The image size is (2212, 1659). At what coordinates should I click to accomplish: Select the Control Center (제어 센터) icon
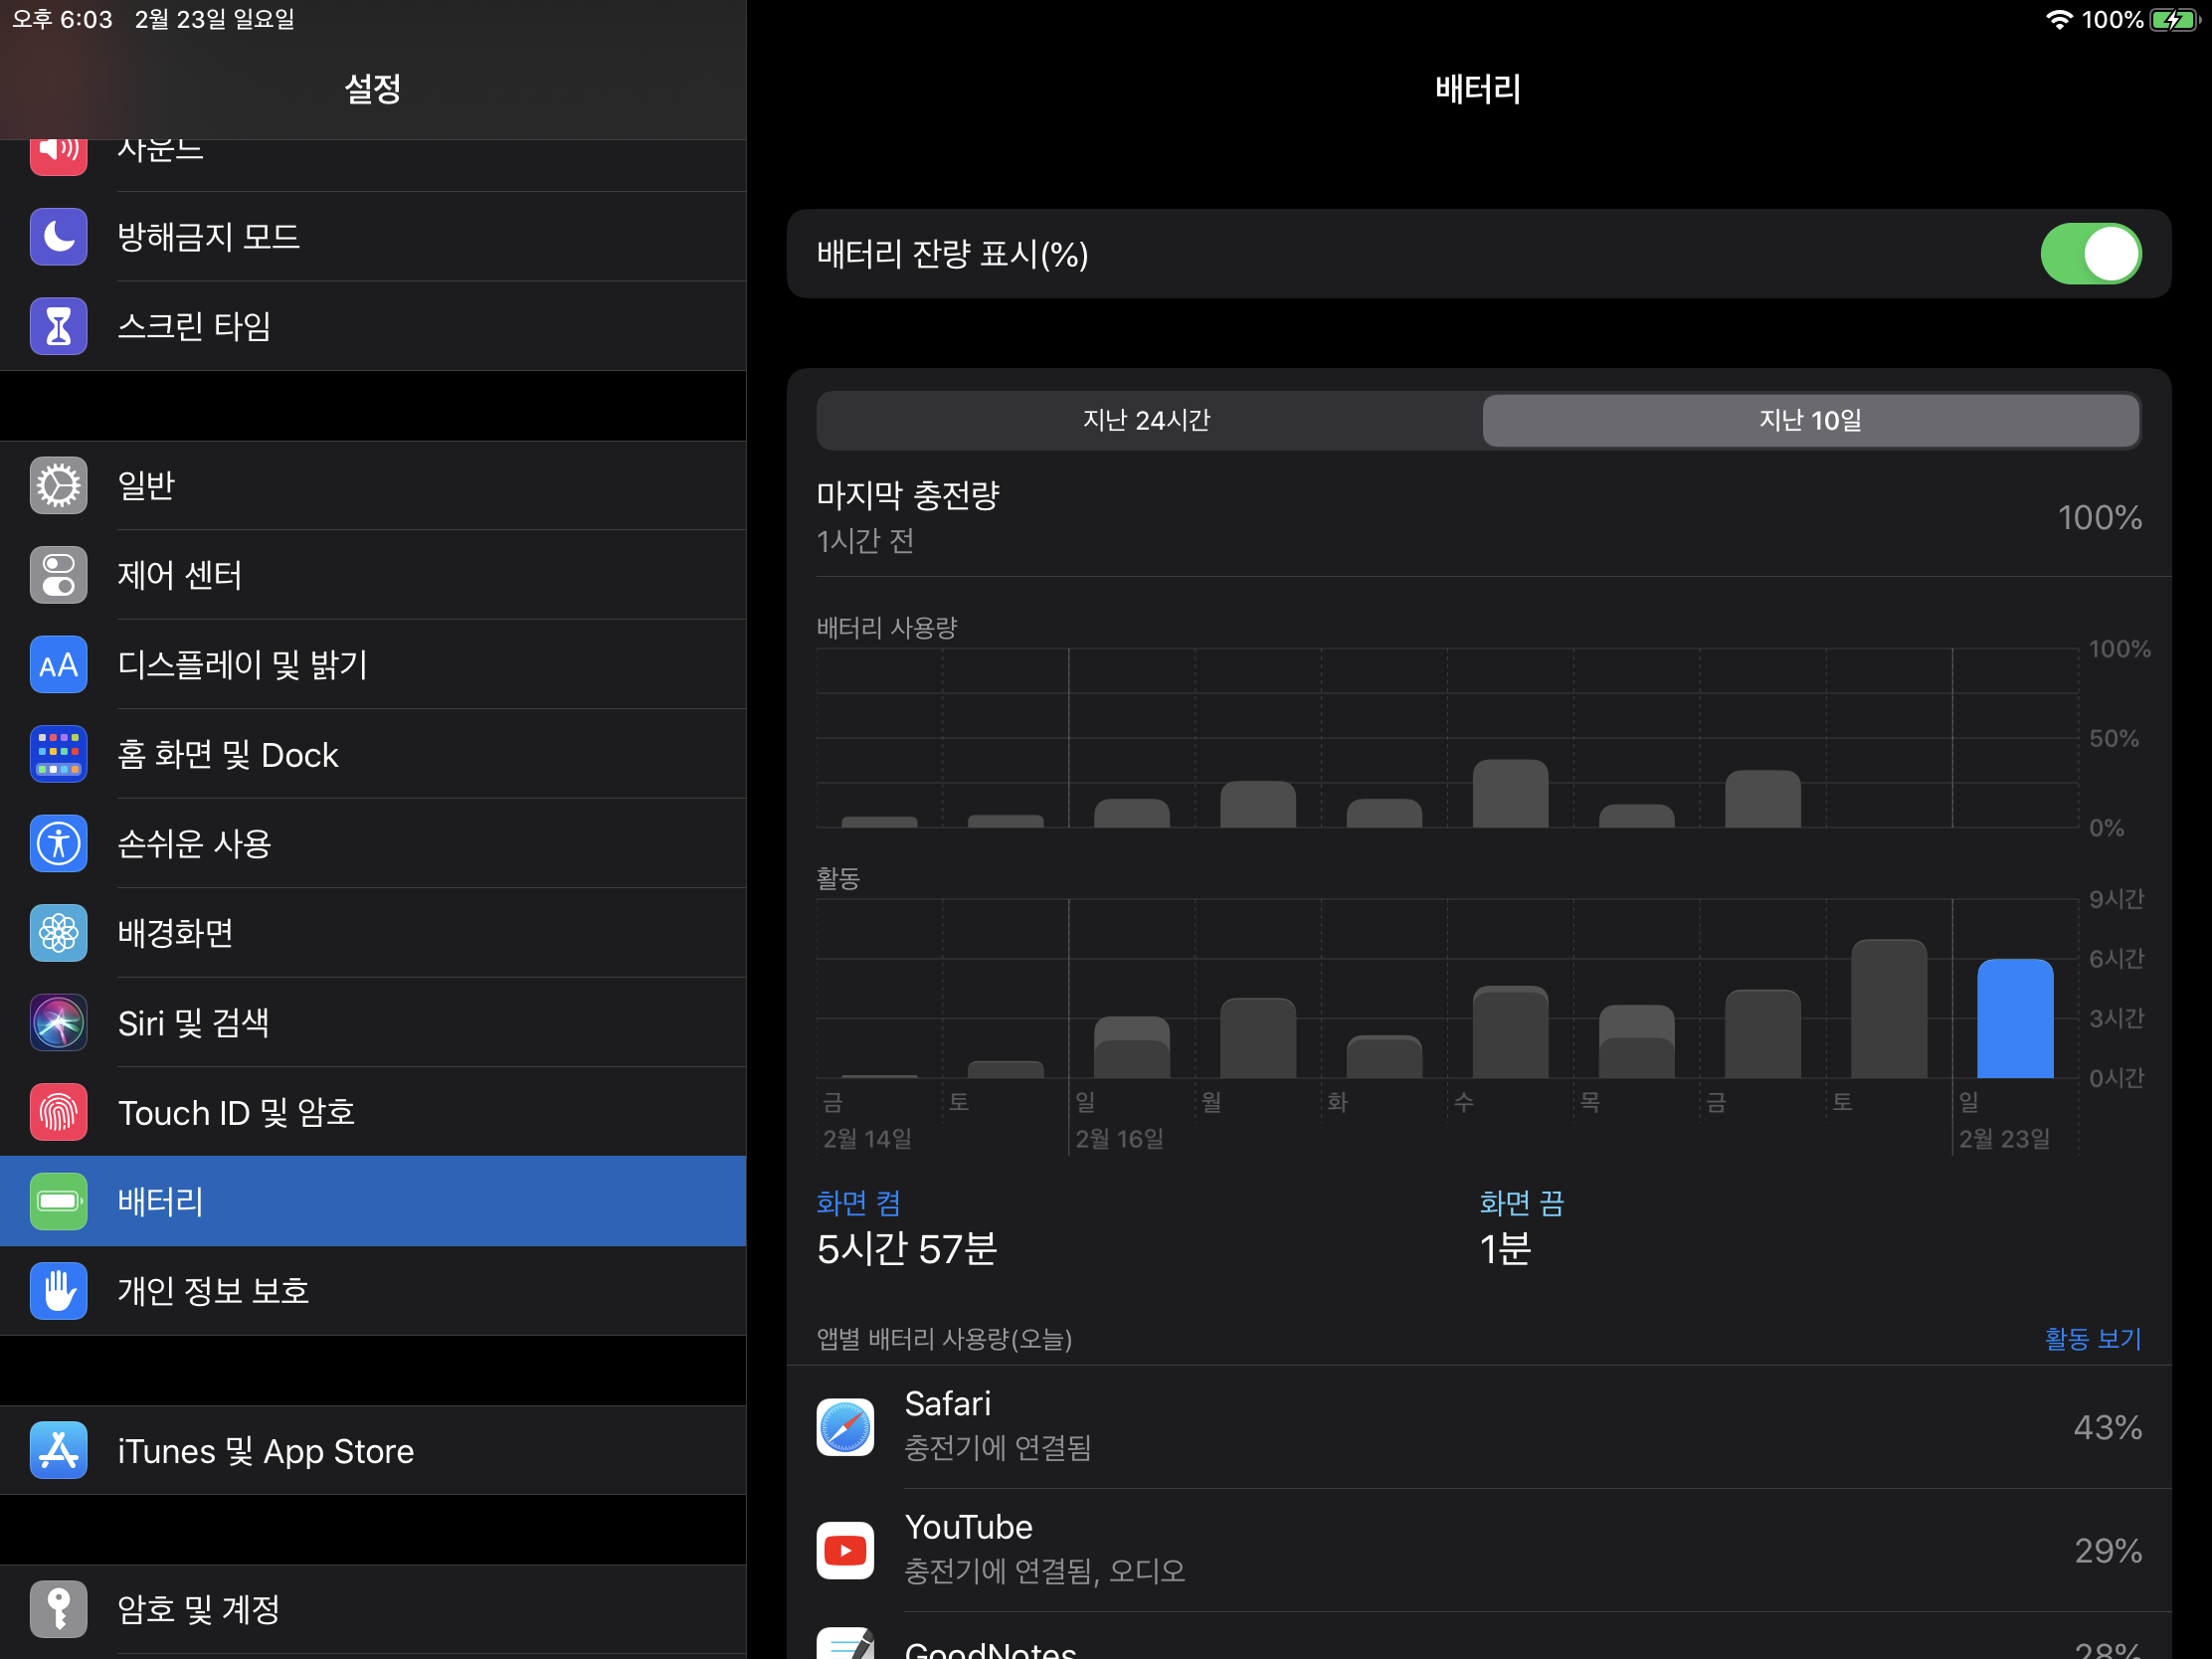58,575
